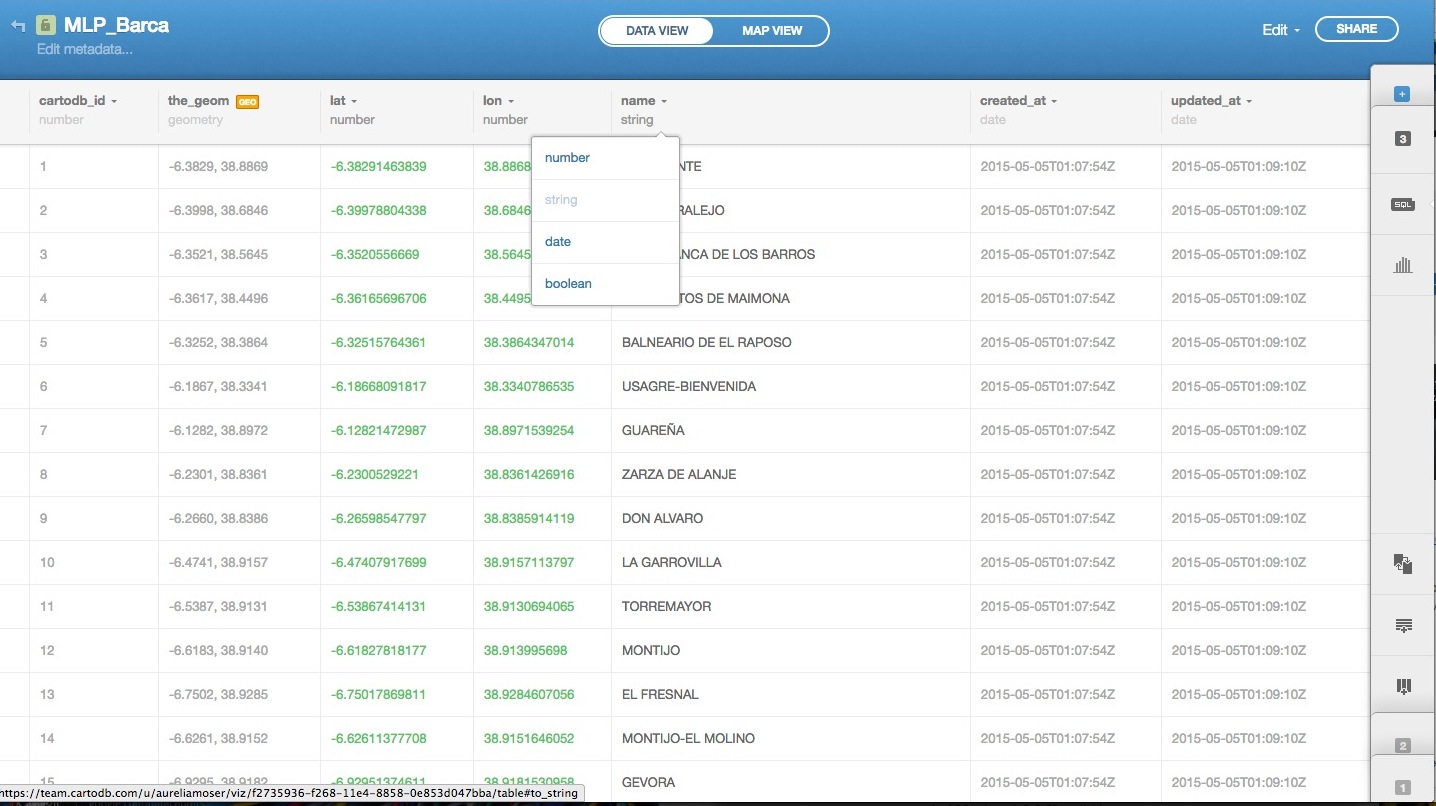The width and height of the screenshot is (1436, 806).
Task: Click the cell GEVORA
Action: (648, 783)
